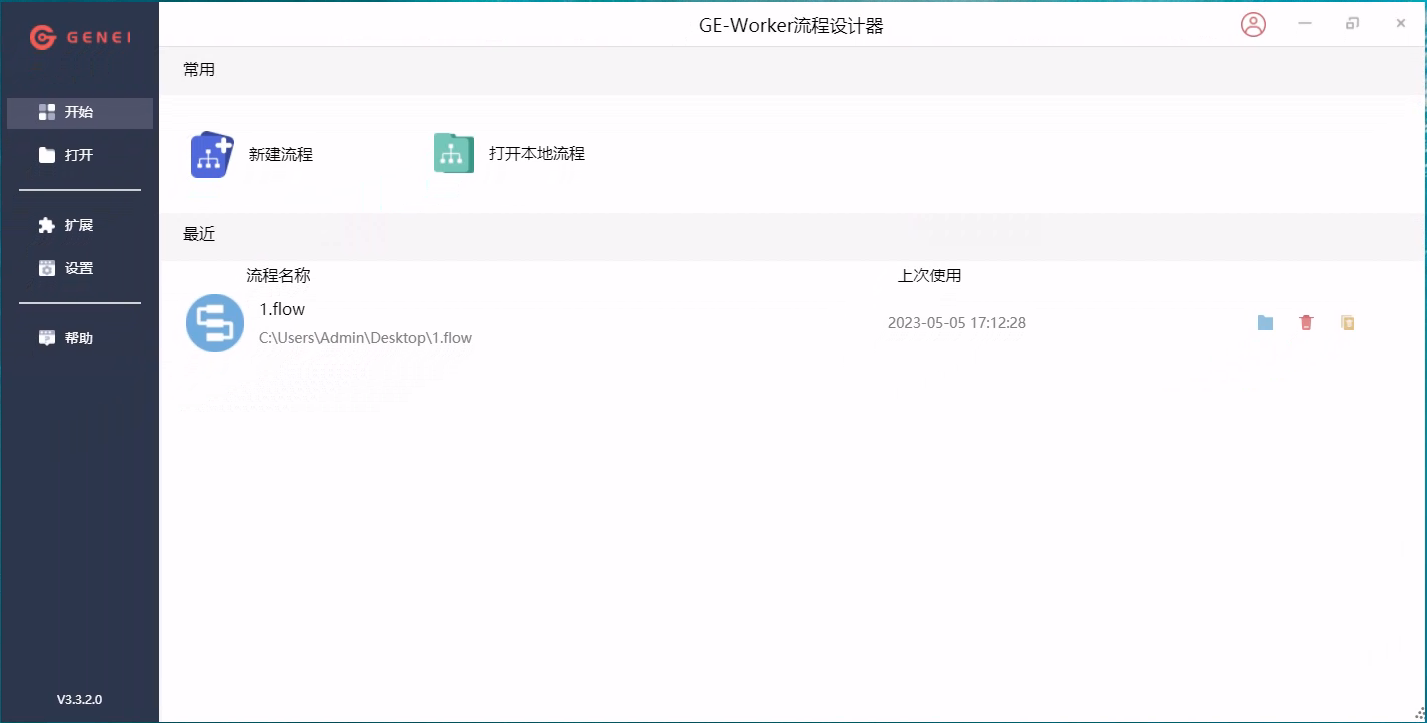Open the 开始 start section
The height and width of the screenshot is (723, 1427).
[x=80, y=113]
